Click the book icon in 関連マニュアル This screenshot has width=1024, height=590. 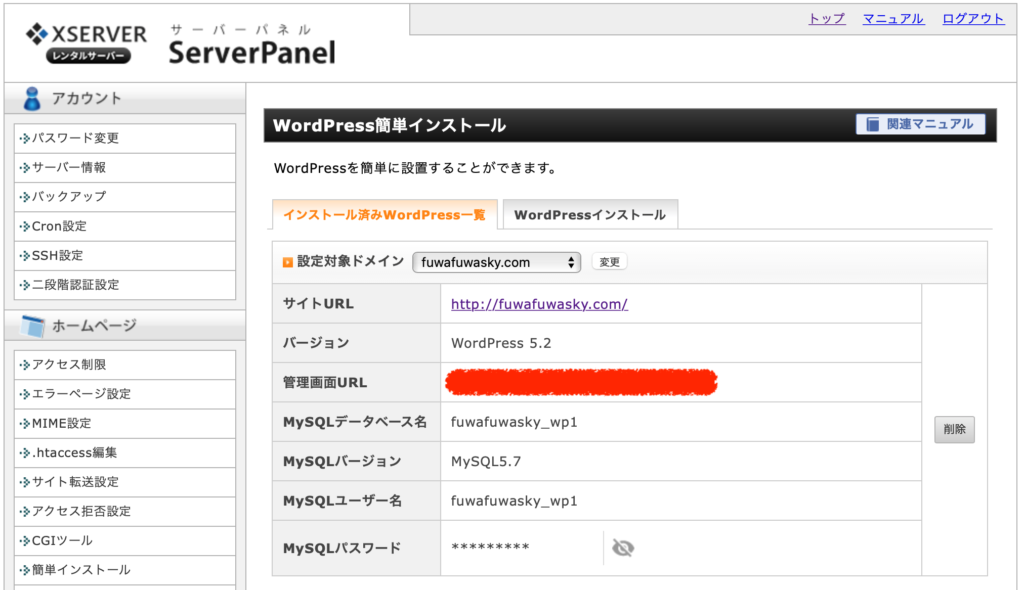pos(872,124)
